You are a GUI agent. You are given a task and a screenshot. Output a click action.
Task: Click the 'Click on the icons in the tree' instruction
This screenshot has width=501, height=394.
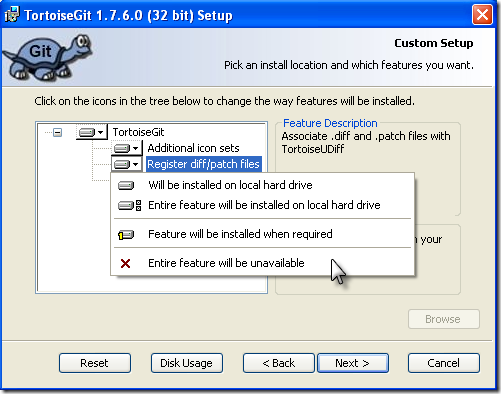tap(224, 101)
